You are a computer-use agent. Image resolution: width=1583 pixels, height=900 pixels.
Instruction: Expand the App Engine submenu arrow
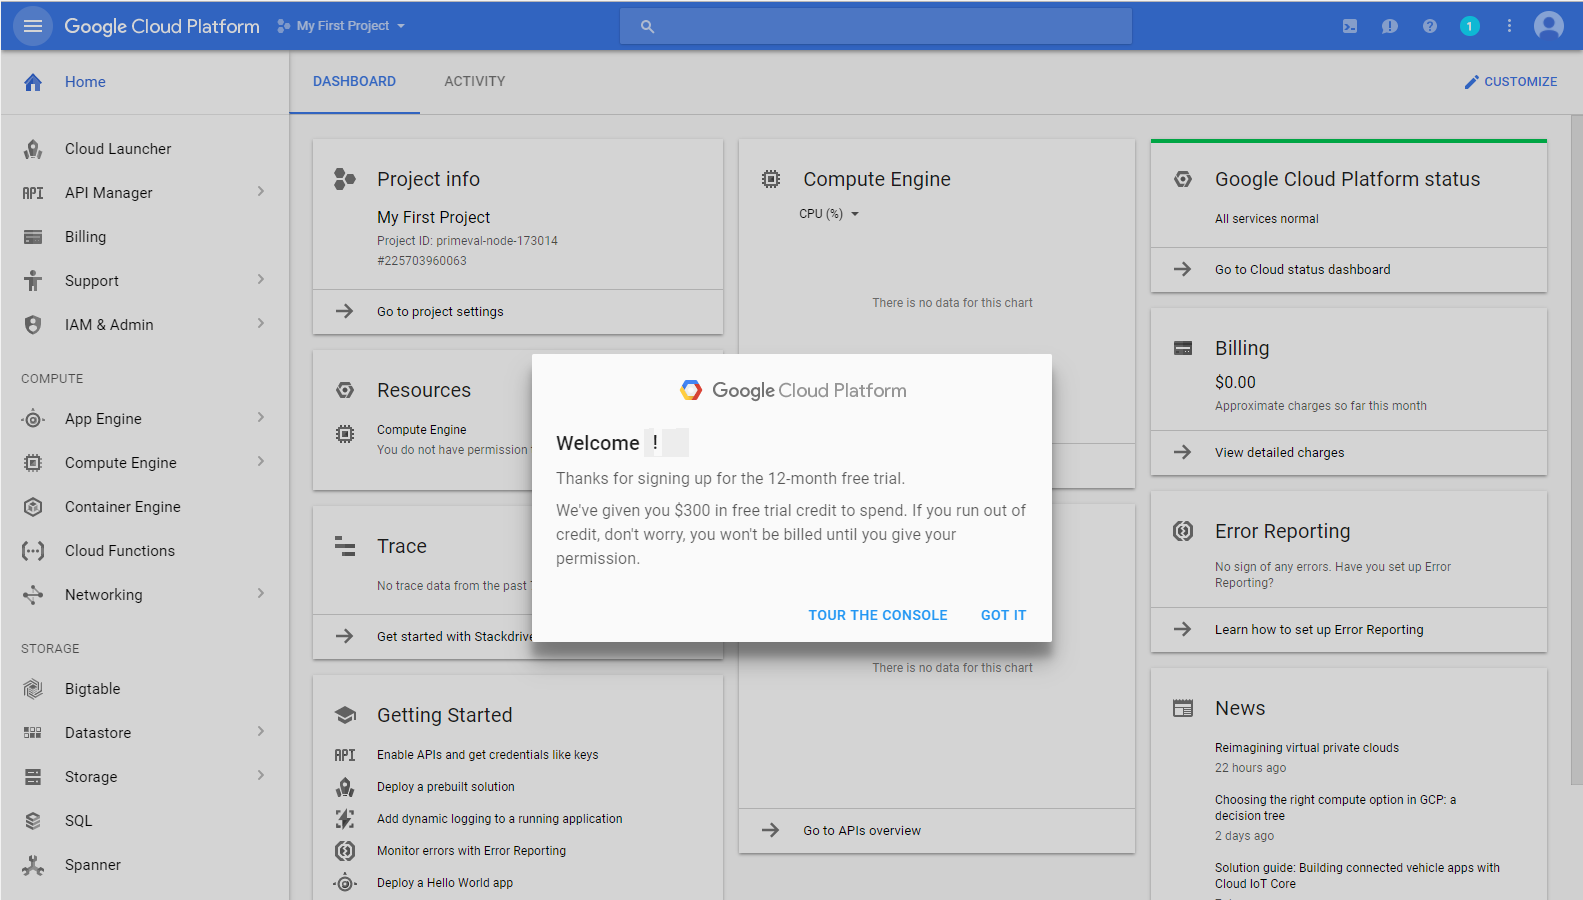[x=261, y=417]
